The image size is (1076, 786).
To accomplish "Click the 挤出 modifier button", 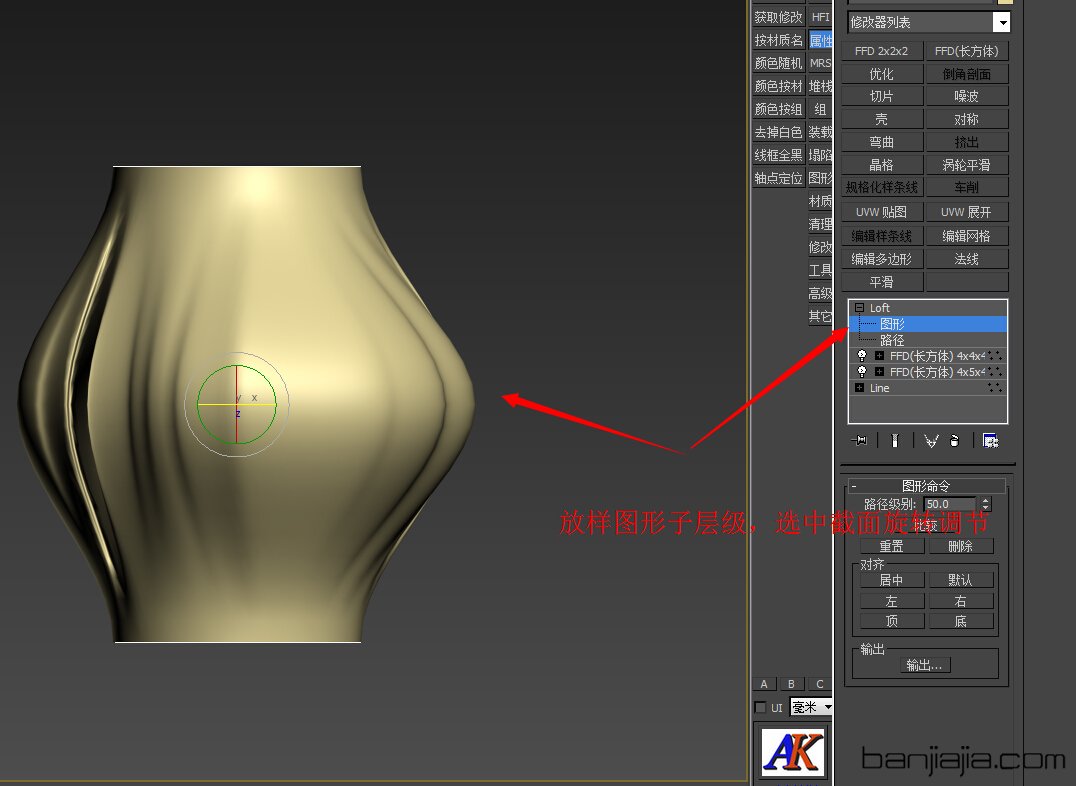I will (966, 141).
